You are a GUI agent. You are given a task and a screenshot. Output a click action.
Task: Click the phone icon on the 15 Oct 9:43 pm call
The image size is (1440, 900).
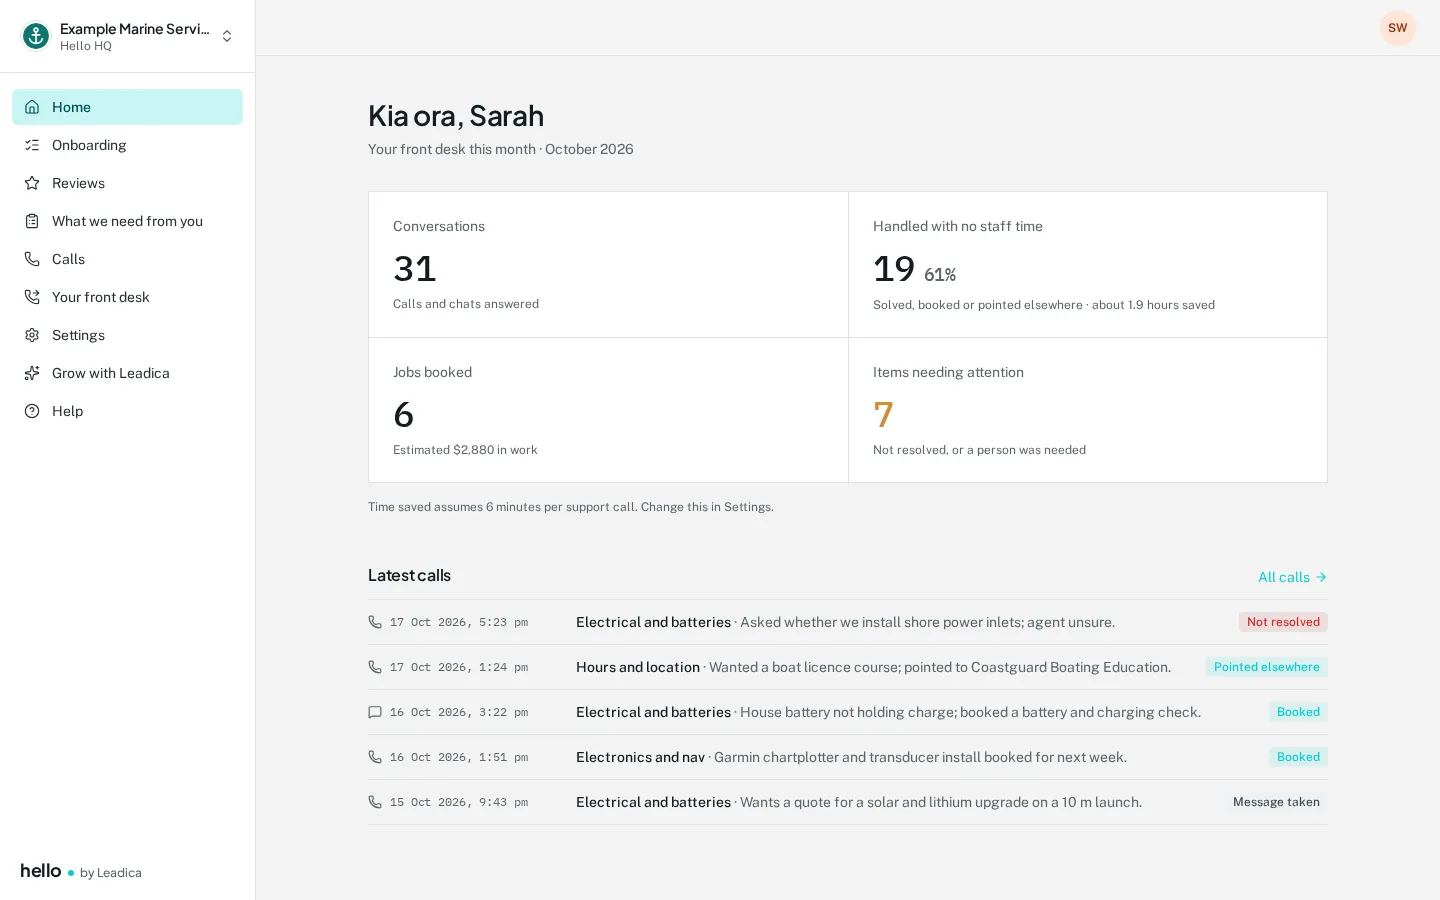click(x=375, y=802)
